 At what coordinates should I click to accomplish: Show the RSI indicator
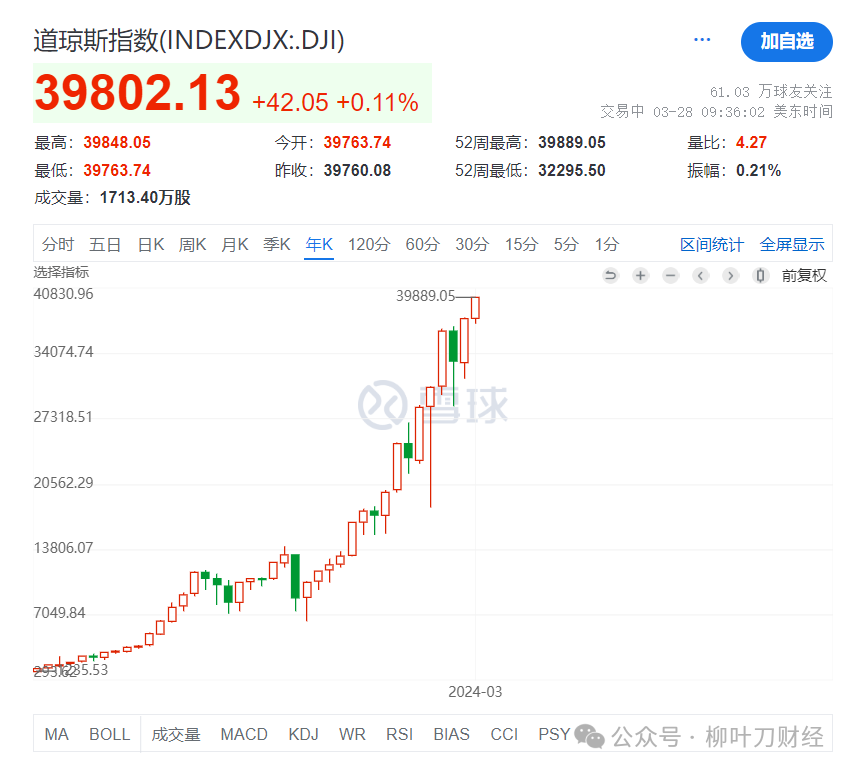(x=399, y=734)
